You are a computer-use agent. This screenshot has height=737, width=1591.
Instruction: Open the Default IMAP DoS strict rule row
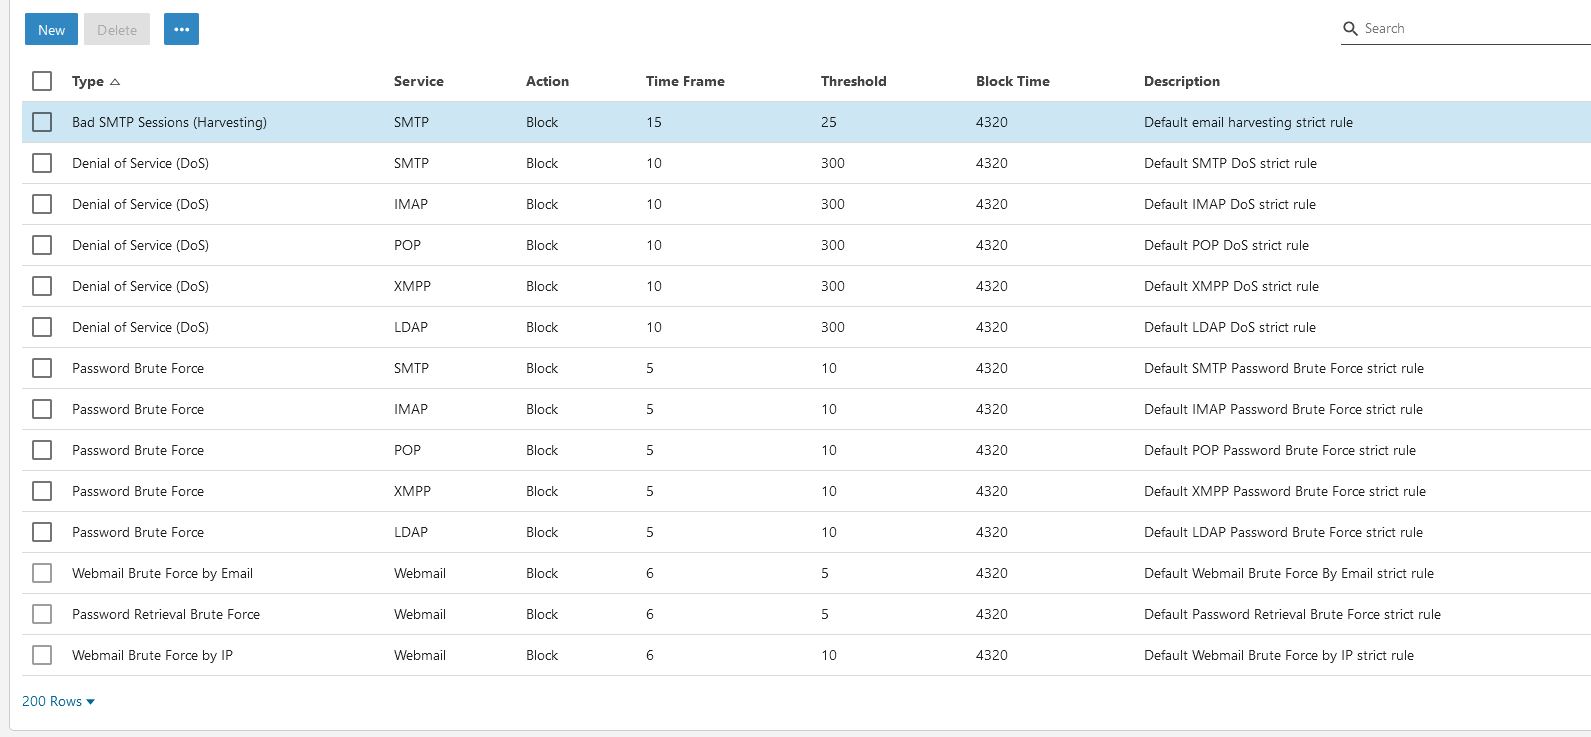tap(1229, 204)
